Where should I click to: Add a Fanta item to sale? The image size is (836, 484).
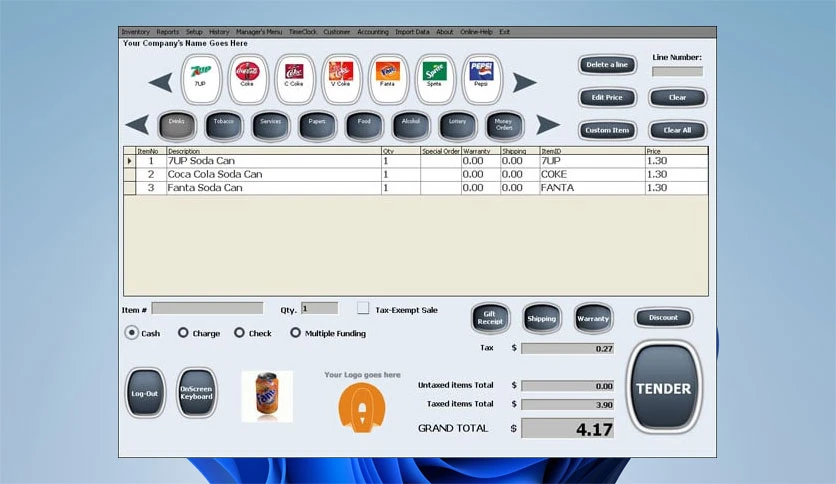tap(388, 79)
